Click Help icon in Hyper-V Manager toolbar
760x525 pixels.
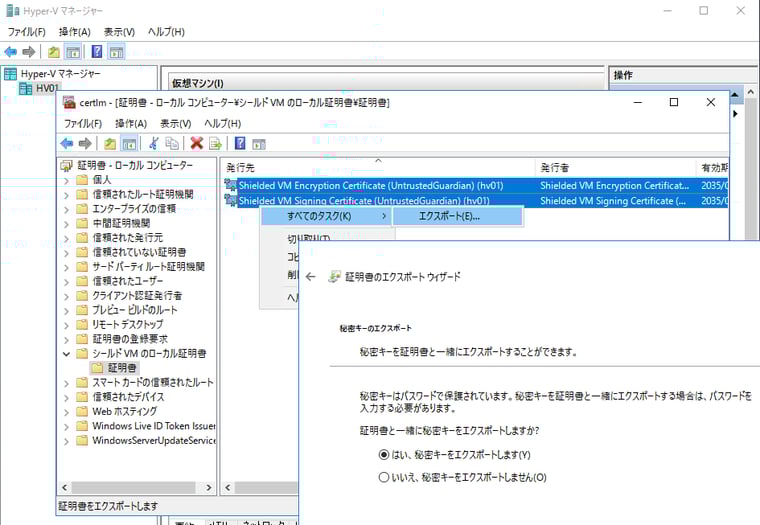tap(97, 51)
